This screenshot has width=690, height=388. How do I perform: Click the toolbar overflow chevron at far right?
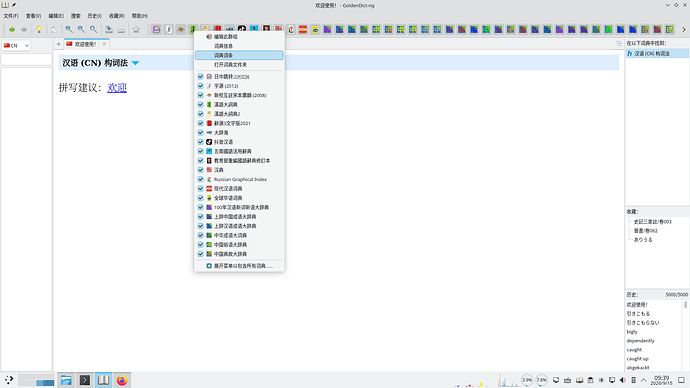click(684, 29)
